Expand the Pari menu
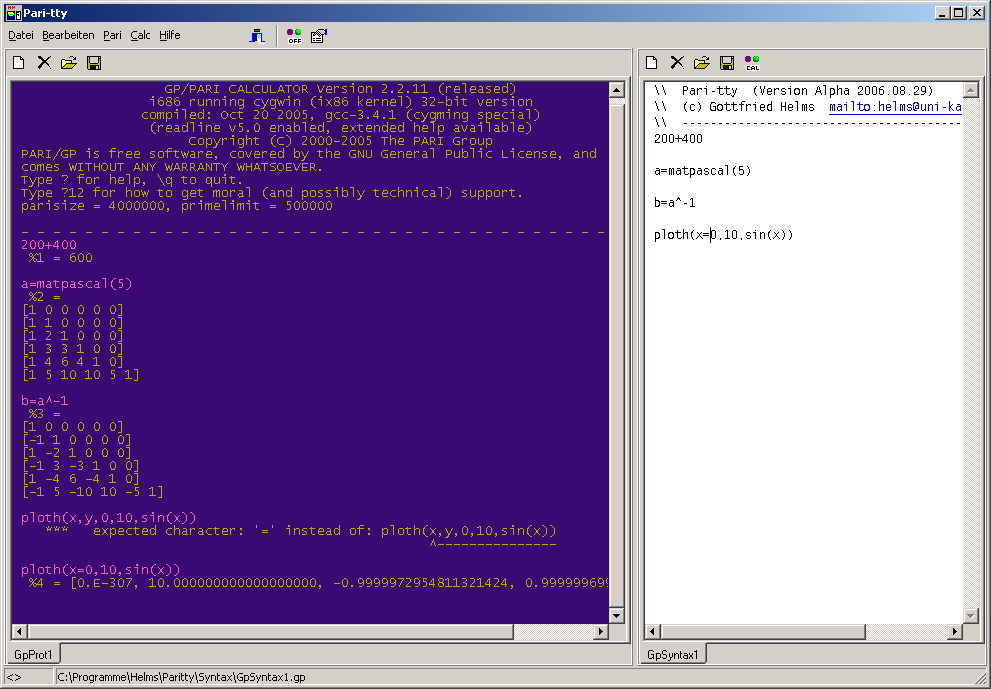Screen dimensions: 991x689 112,35
